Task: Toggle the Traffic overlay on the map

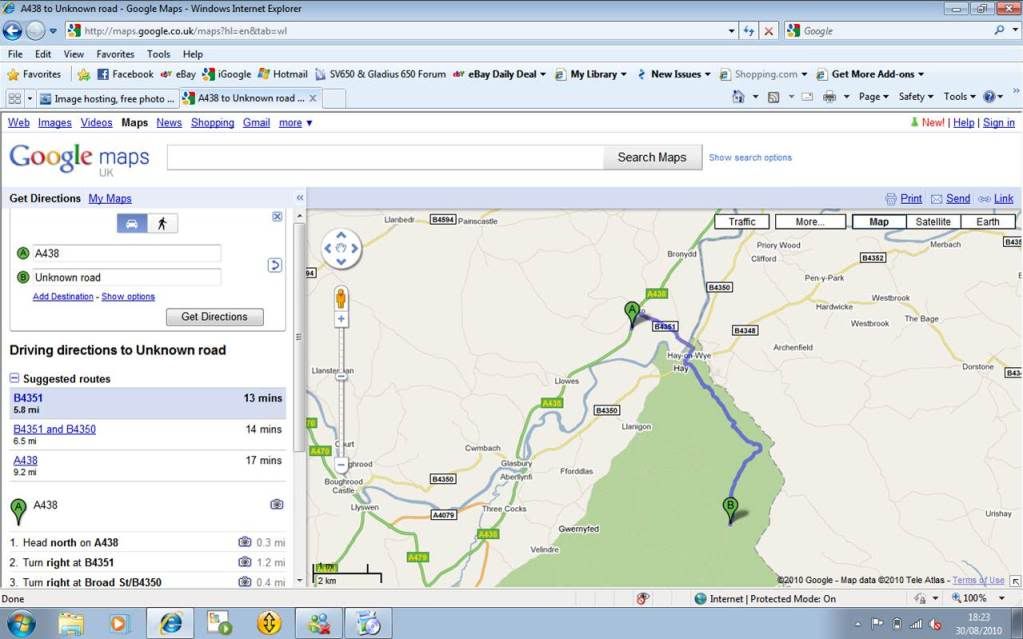Action: point(742,222)
